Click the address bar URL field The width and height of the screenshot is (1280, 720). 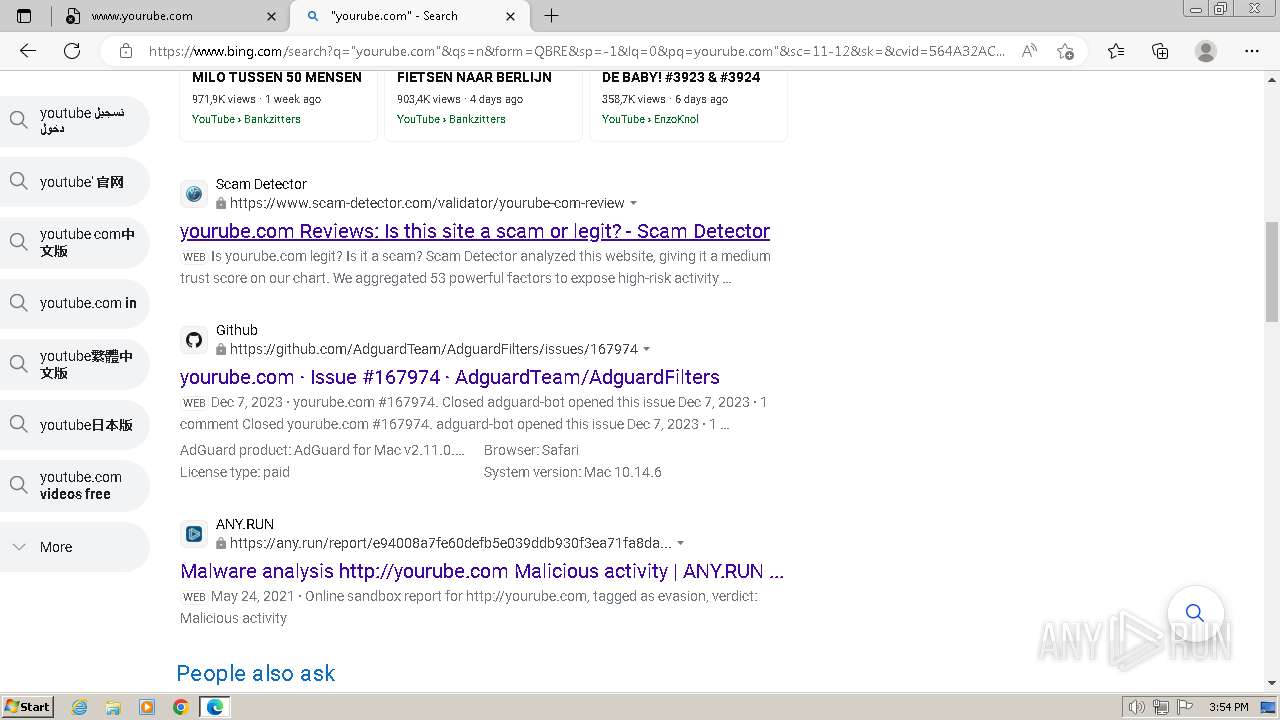tap(575, 51)
